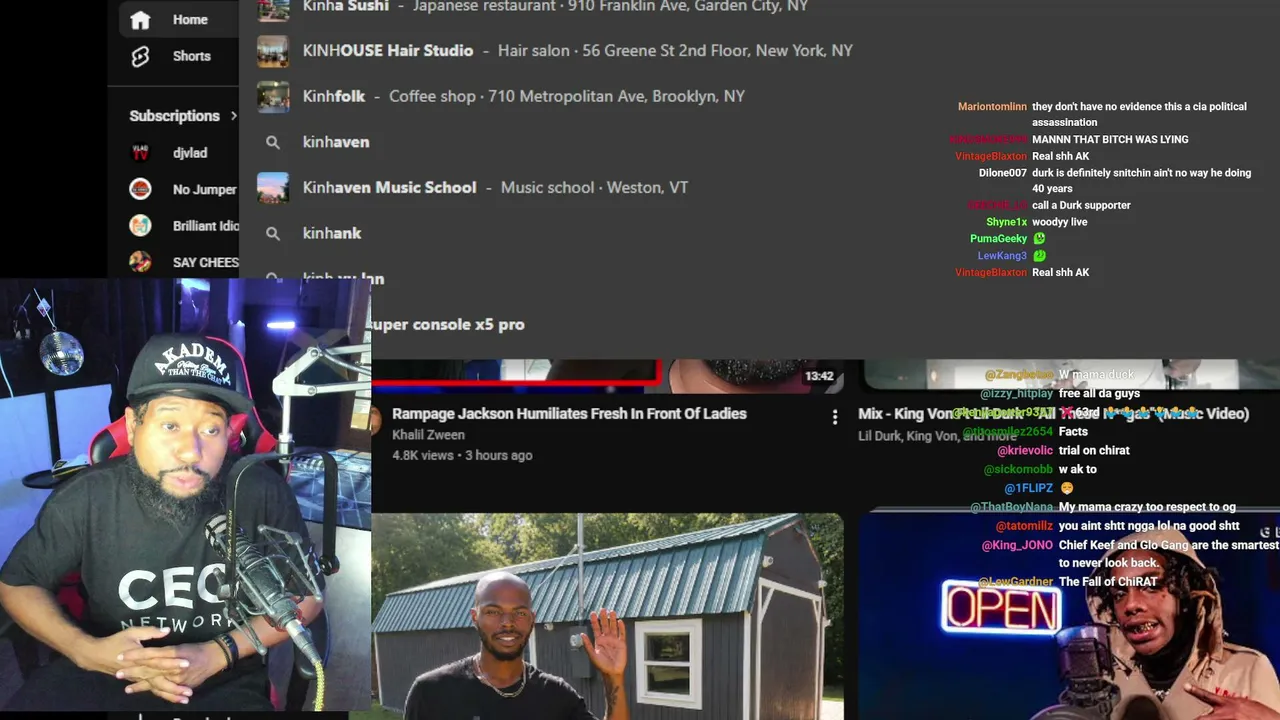Image resolution: width=1280 pixels, height=720 pixels.
Task: Select No Jumper subscription name
Action: (205, 189)
